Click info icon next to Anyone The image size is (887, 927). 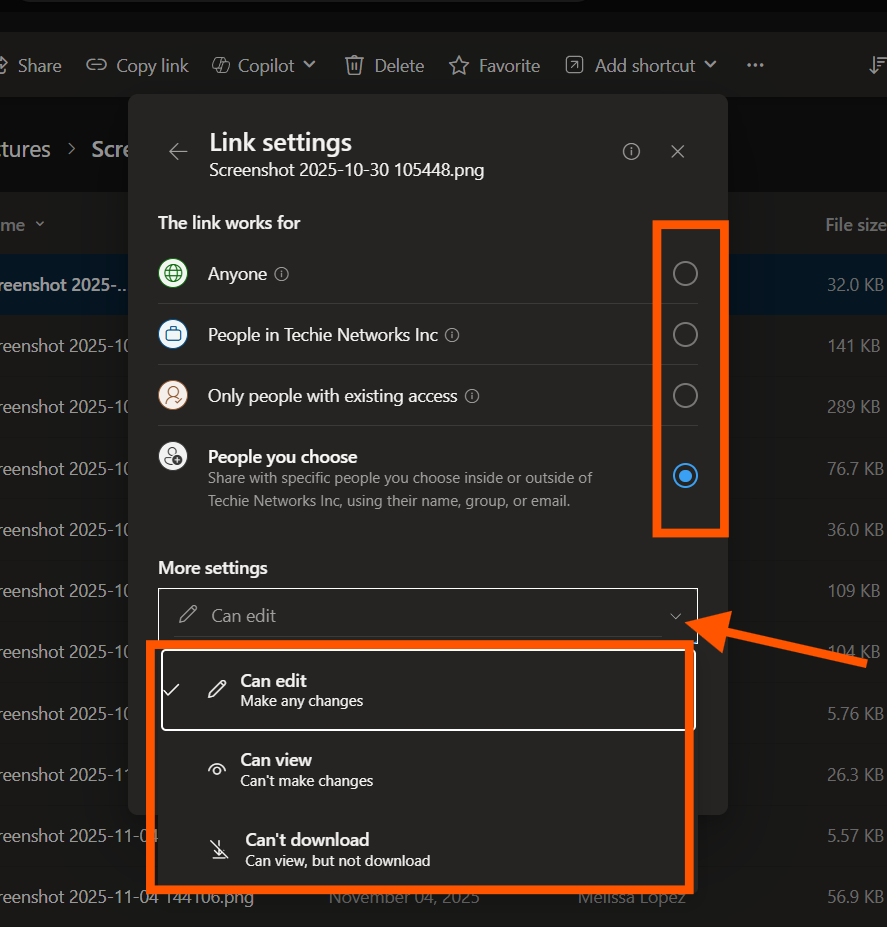point(282,274)
